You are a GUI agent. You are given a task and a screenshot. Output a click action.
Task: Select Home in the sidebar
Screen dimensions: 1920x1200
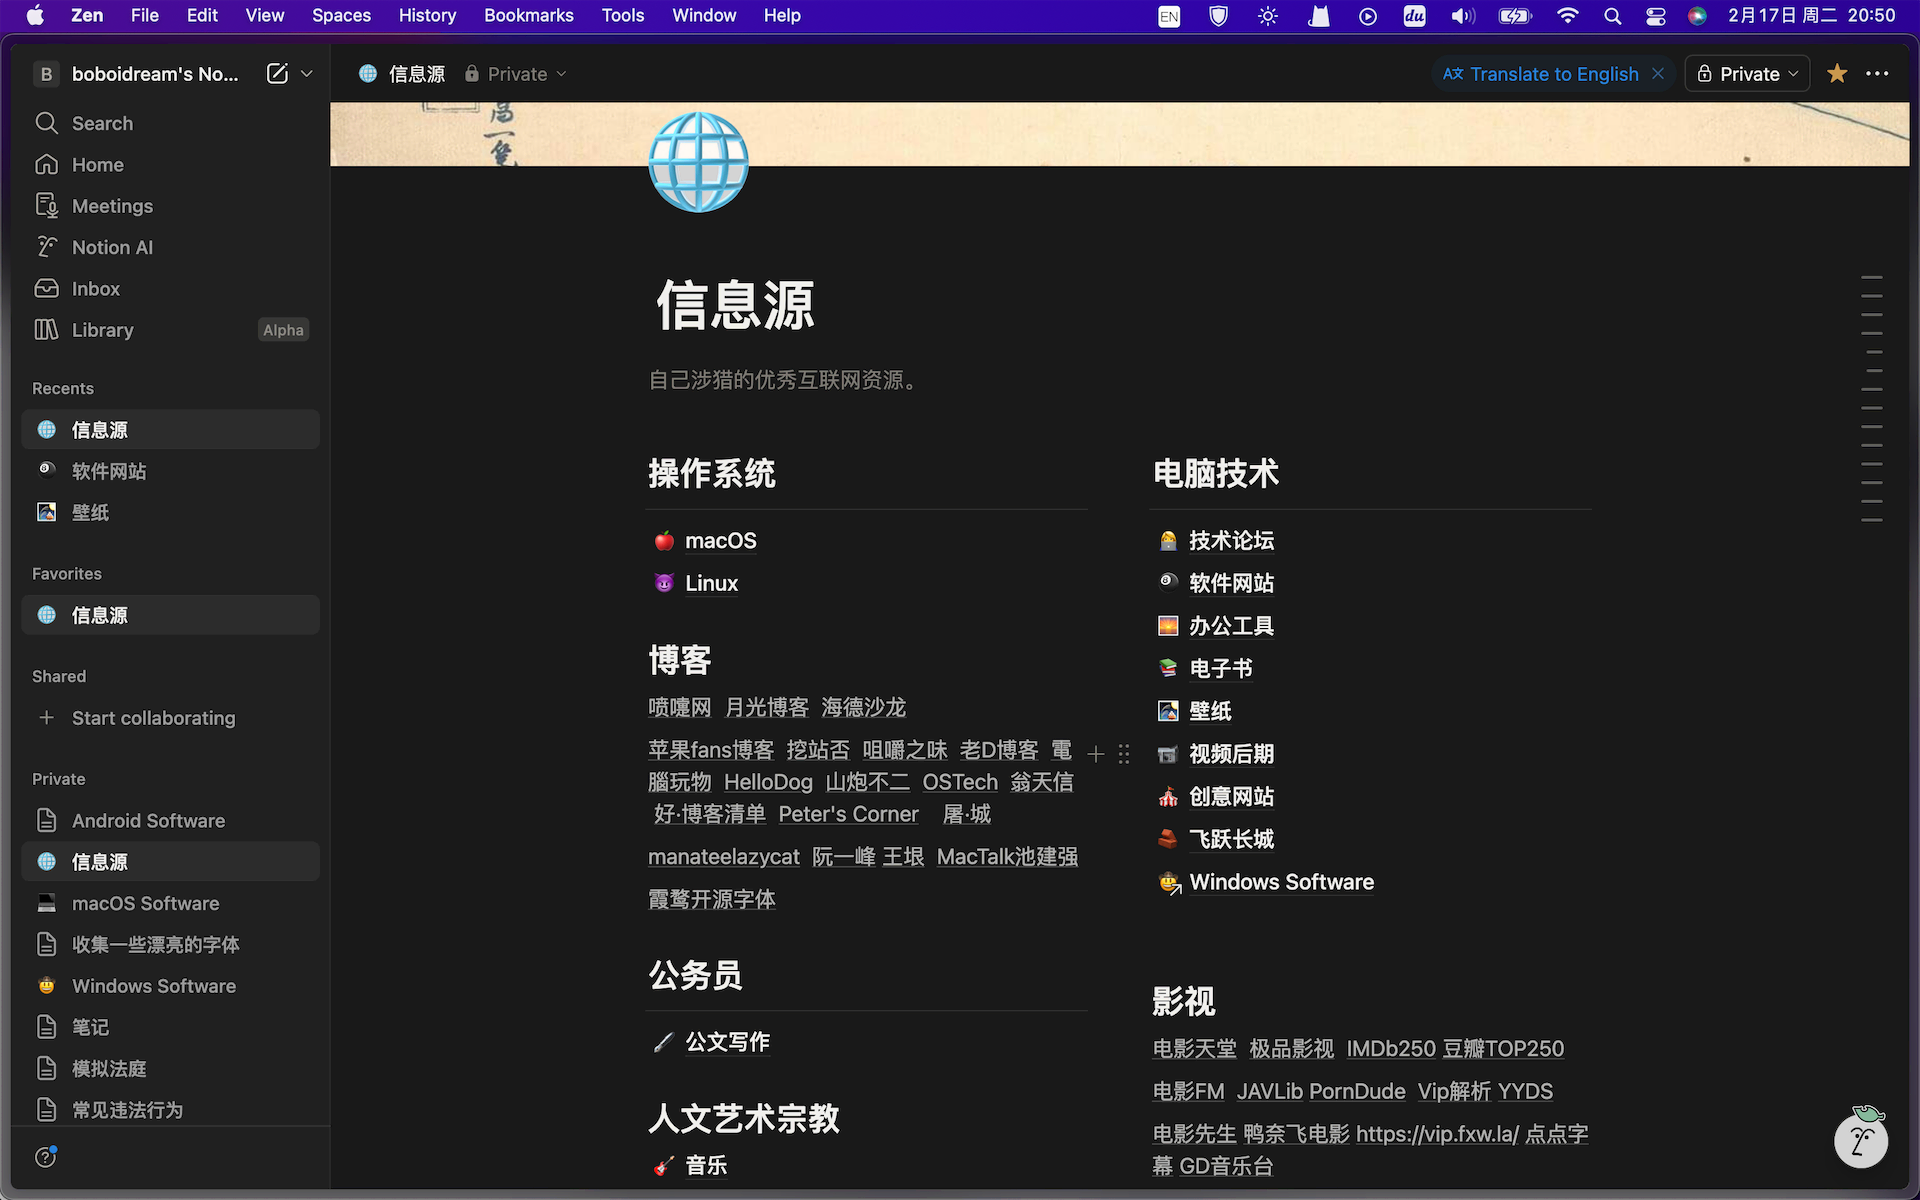(97, 164)
